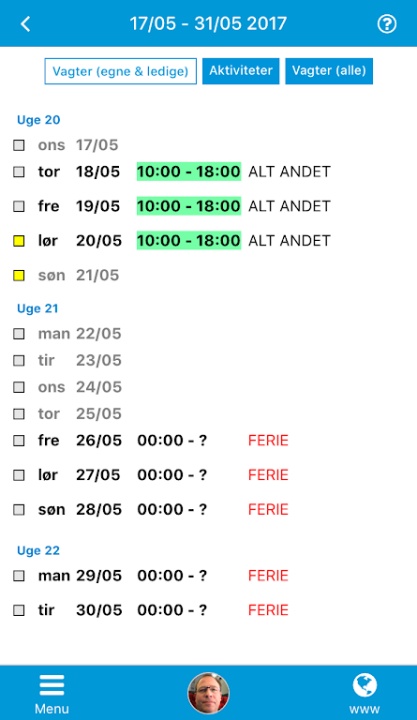The image size is (417, 720).
Task: Switch to the Aktiviteter tab
Action: 241,71
